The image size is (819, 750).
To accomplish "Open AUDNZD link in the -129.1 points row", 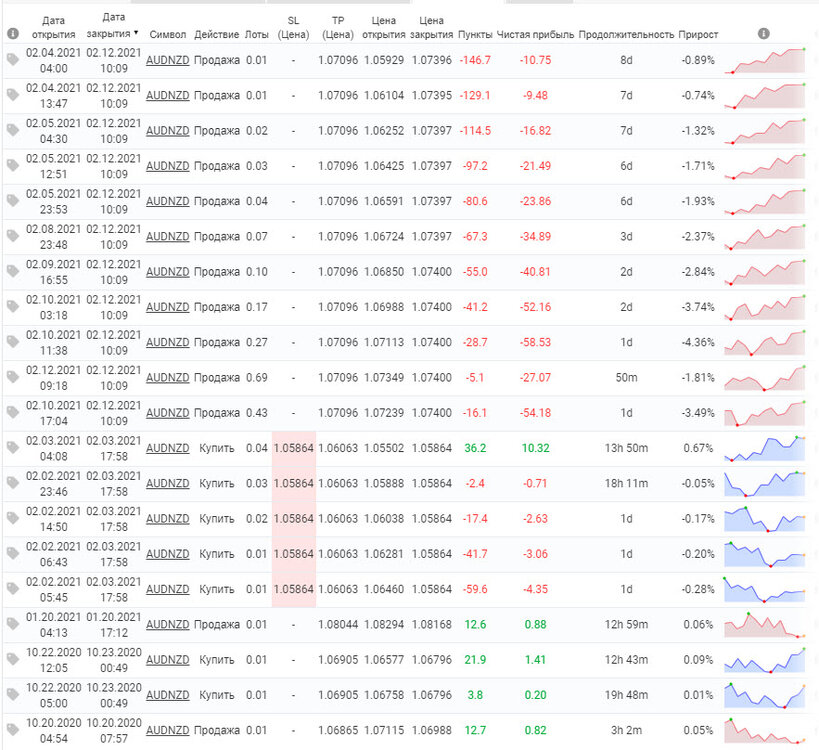I will click(x=167, y=95).
